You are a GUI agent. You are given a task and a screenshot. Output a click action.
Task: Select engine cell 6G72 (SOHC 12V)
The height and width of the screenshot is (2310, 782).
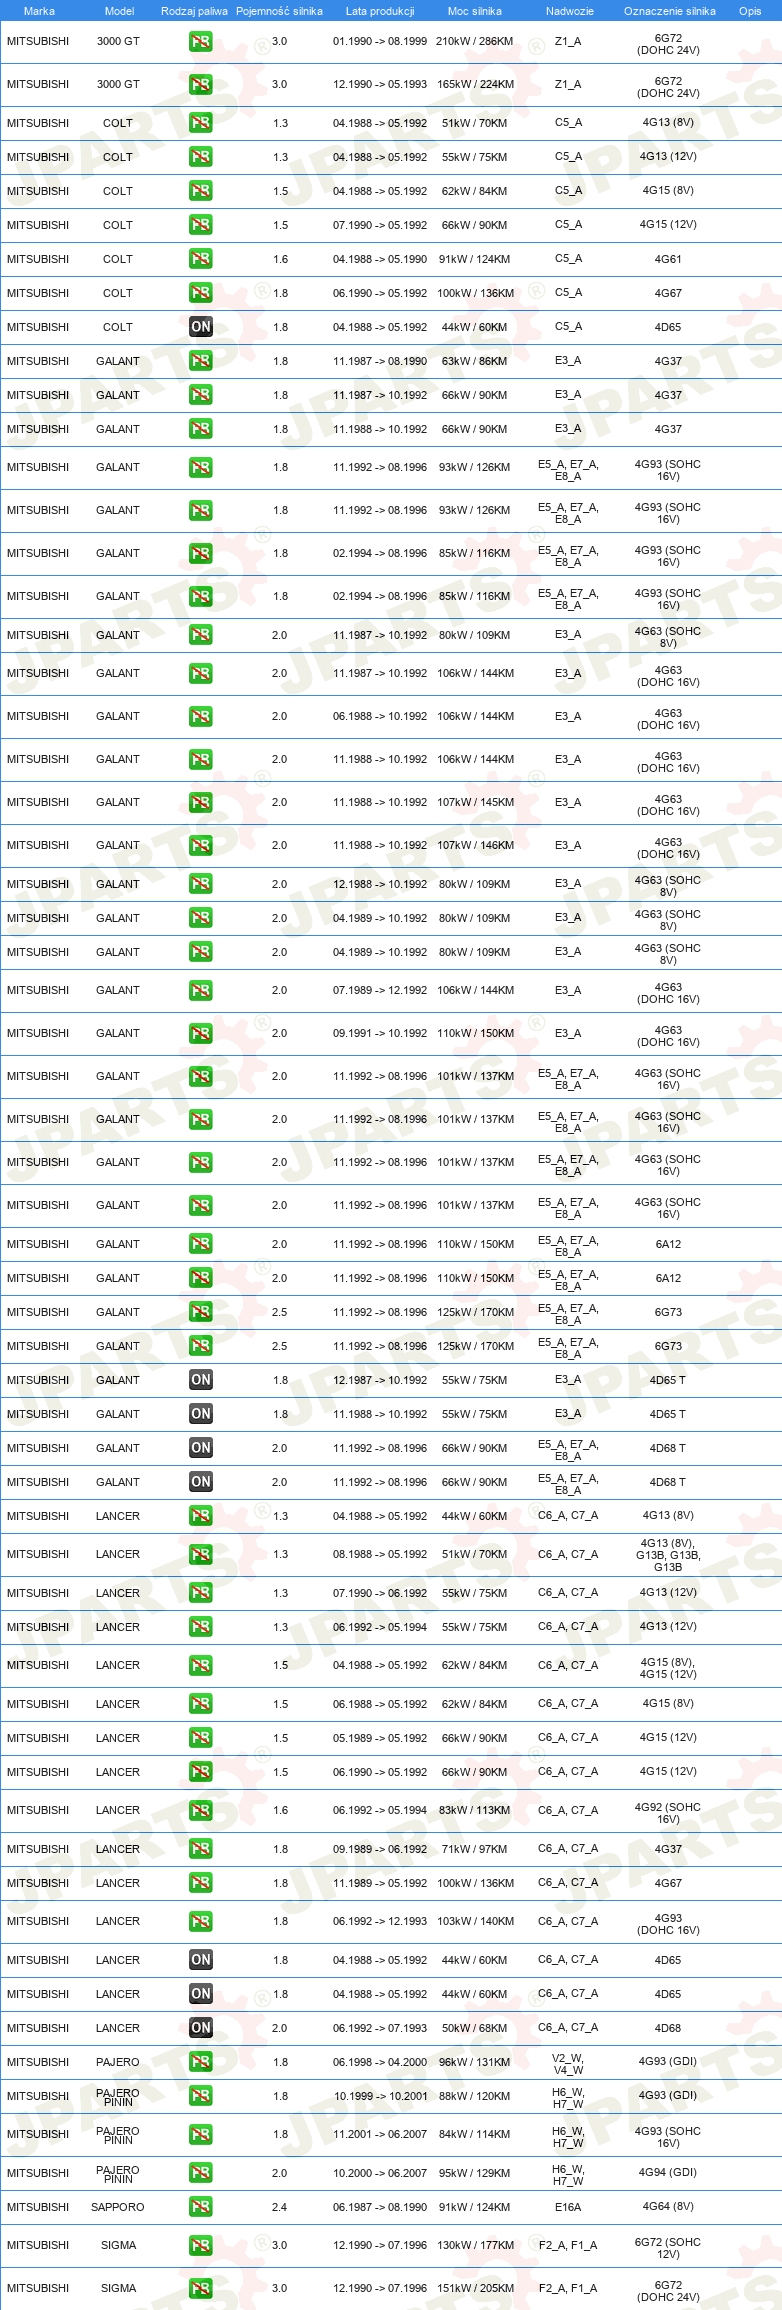(668, 2248)
